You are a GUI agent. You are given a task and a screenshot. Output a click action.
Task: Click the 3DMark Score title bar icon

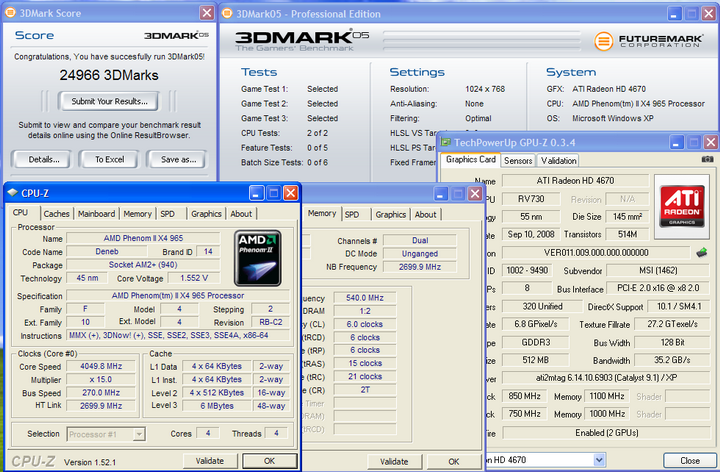10,13
